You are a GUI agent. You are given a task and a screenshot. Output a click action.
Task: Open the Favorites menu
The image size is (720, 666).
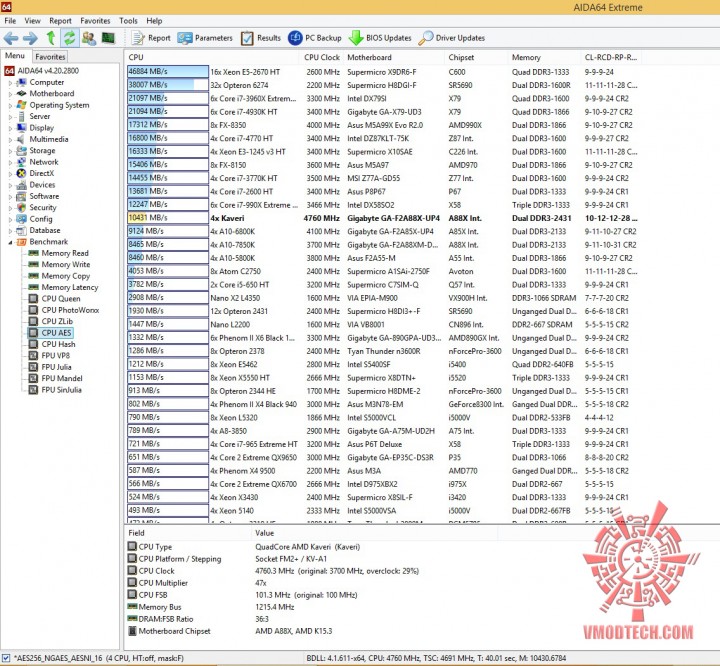click(x=95, y=21)
